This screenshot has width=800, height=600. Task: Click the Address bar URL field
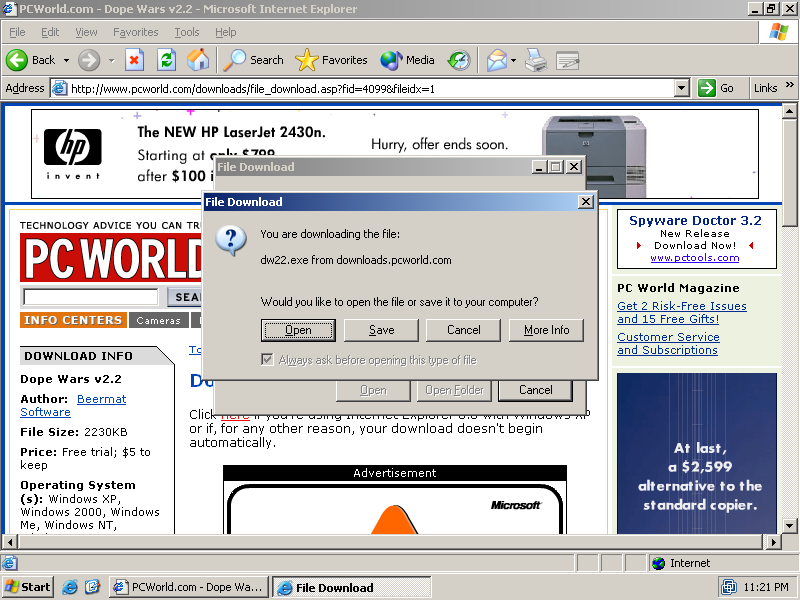[x=370, y=88]
